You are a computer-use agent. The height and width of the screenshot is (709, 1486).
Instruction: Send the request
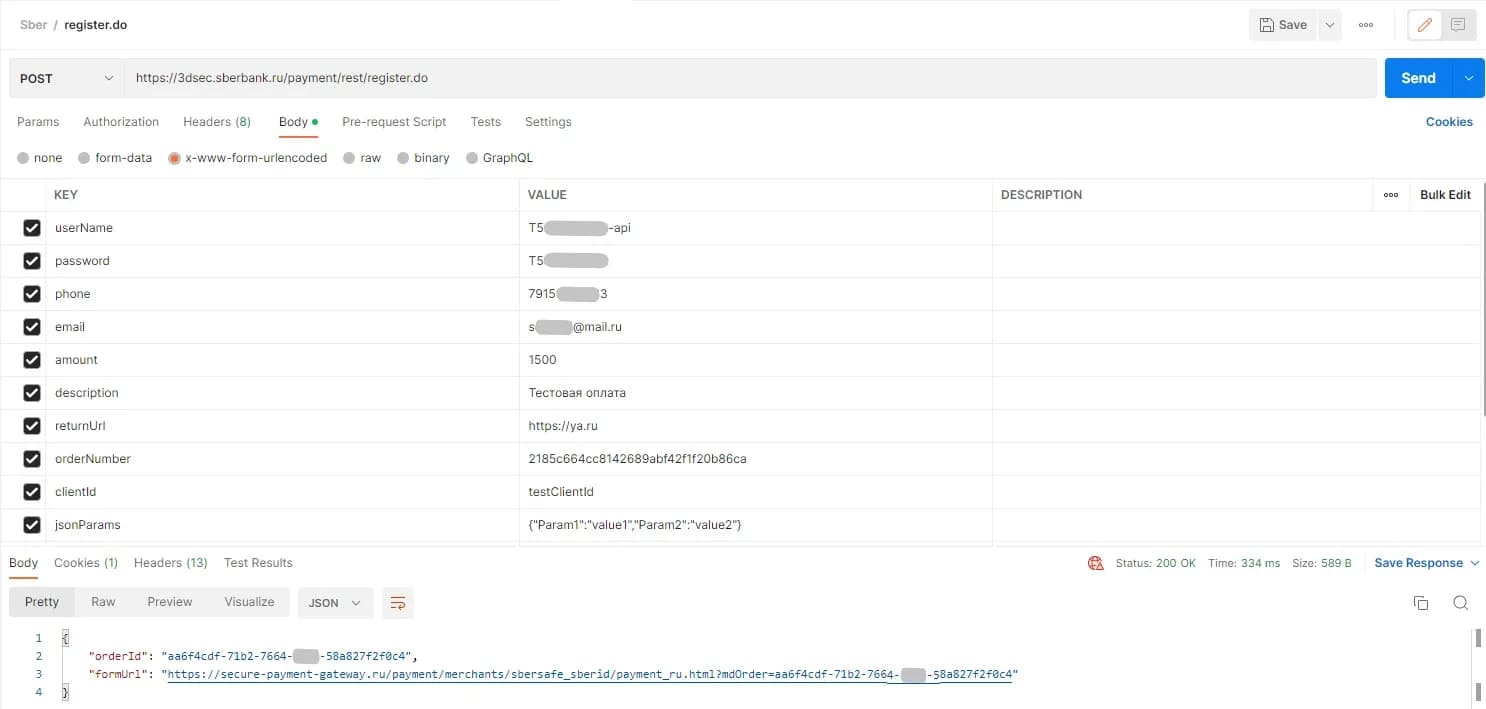(1418, 78)
